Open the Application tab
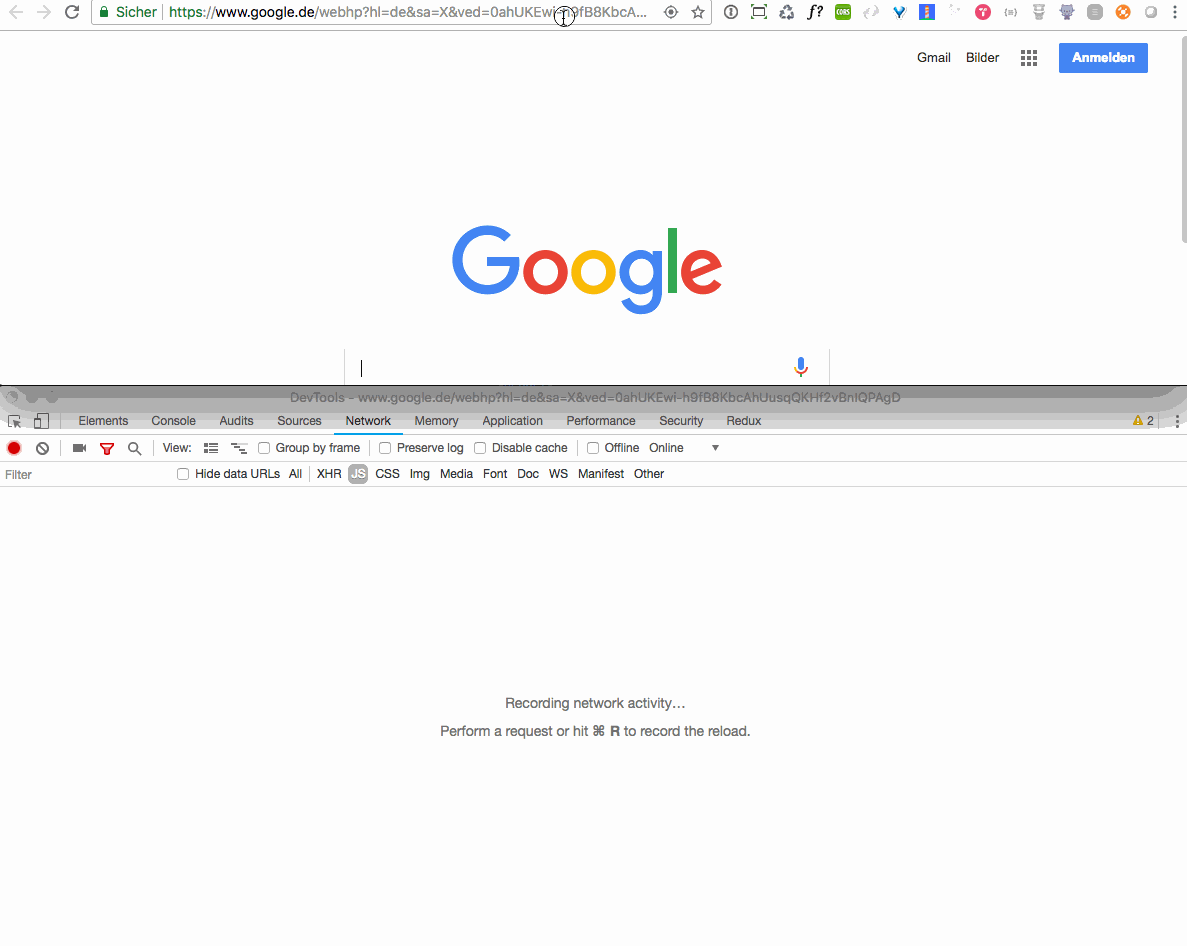Image resolution: width=1187 pixels, height=946 pixels. click(512, 421)
